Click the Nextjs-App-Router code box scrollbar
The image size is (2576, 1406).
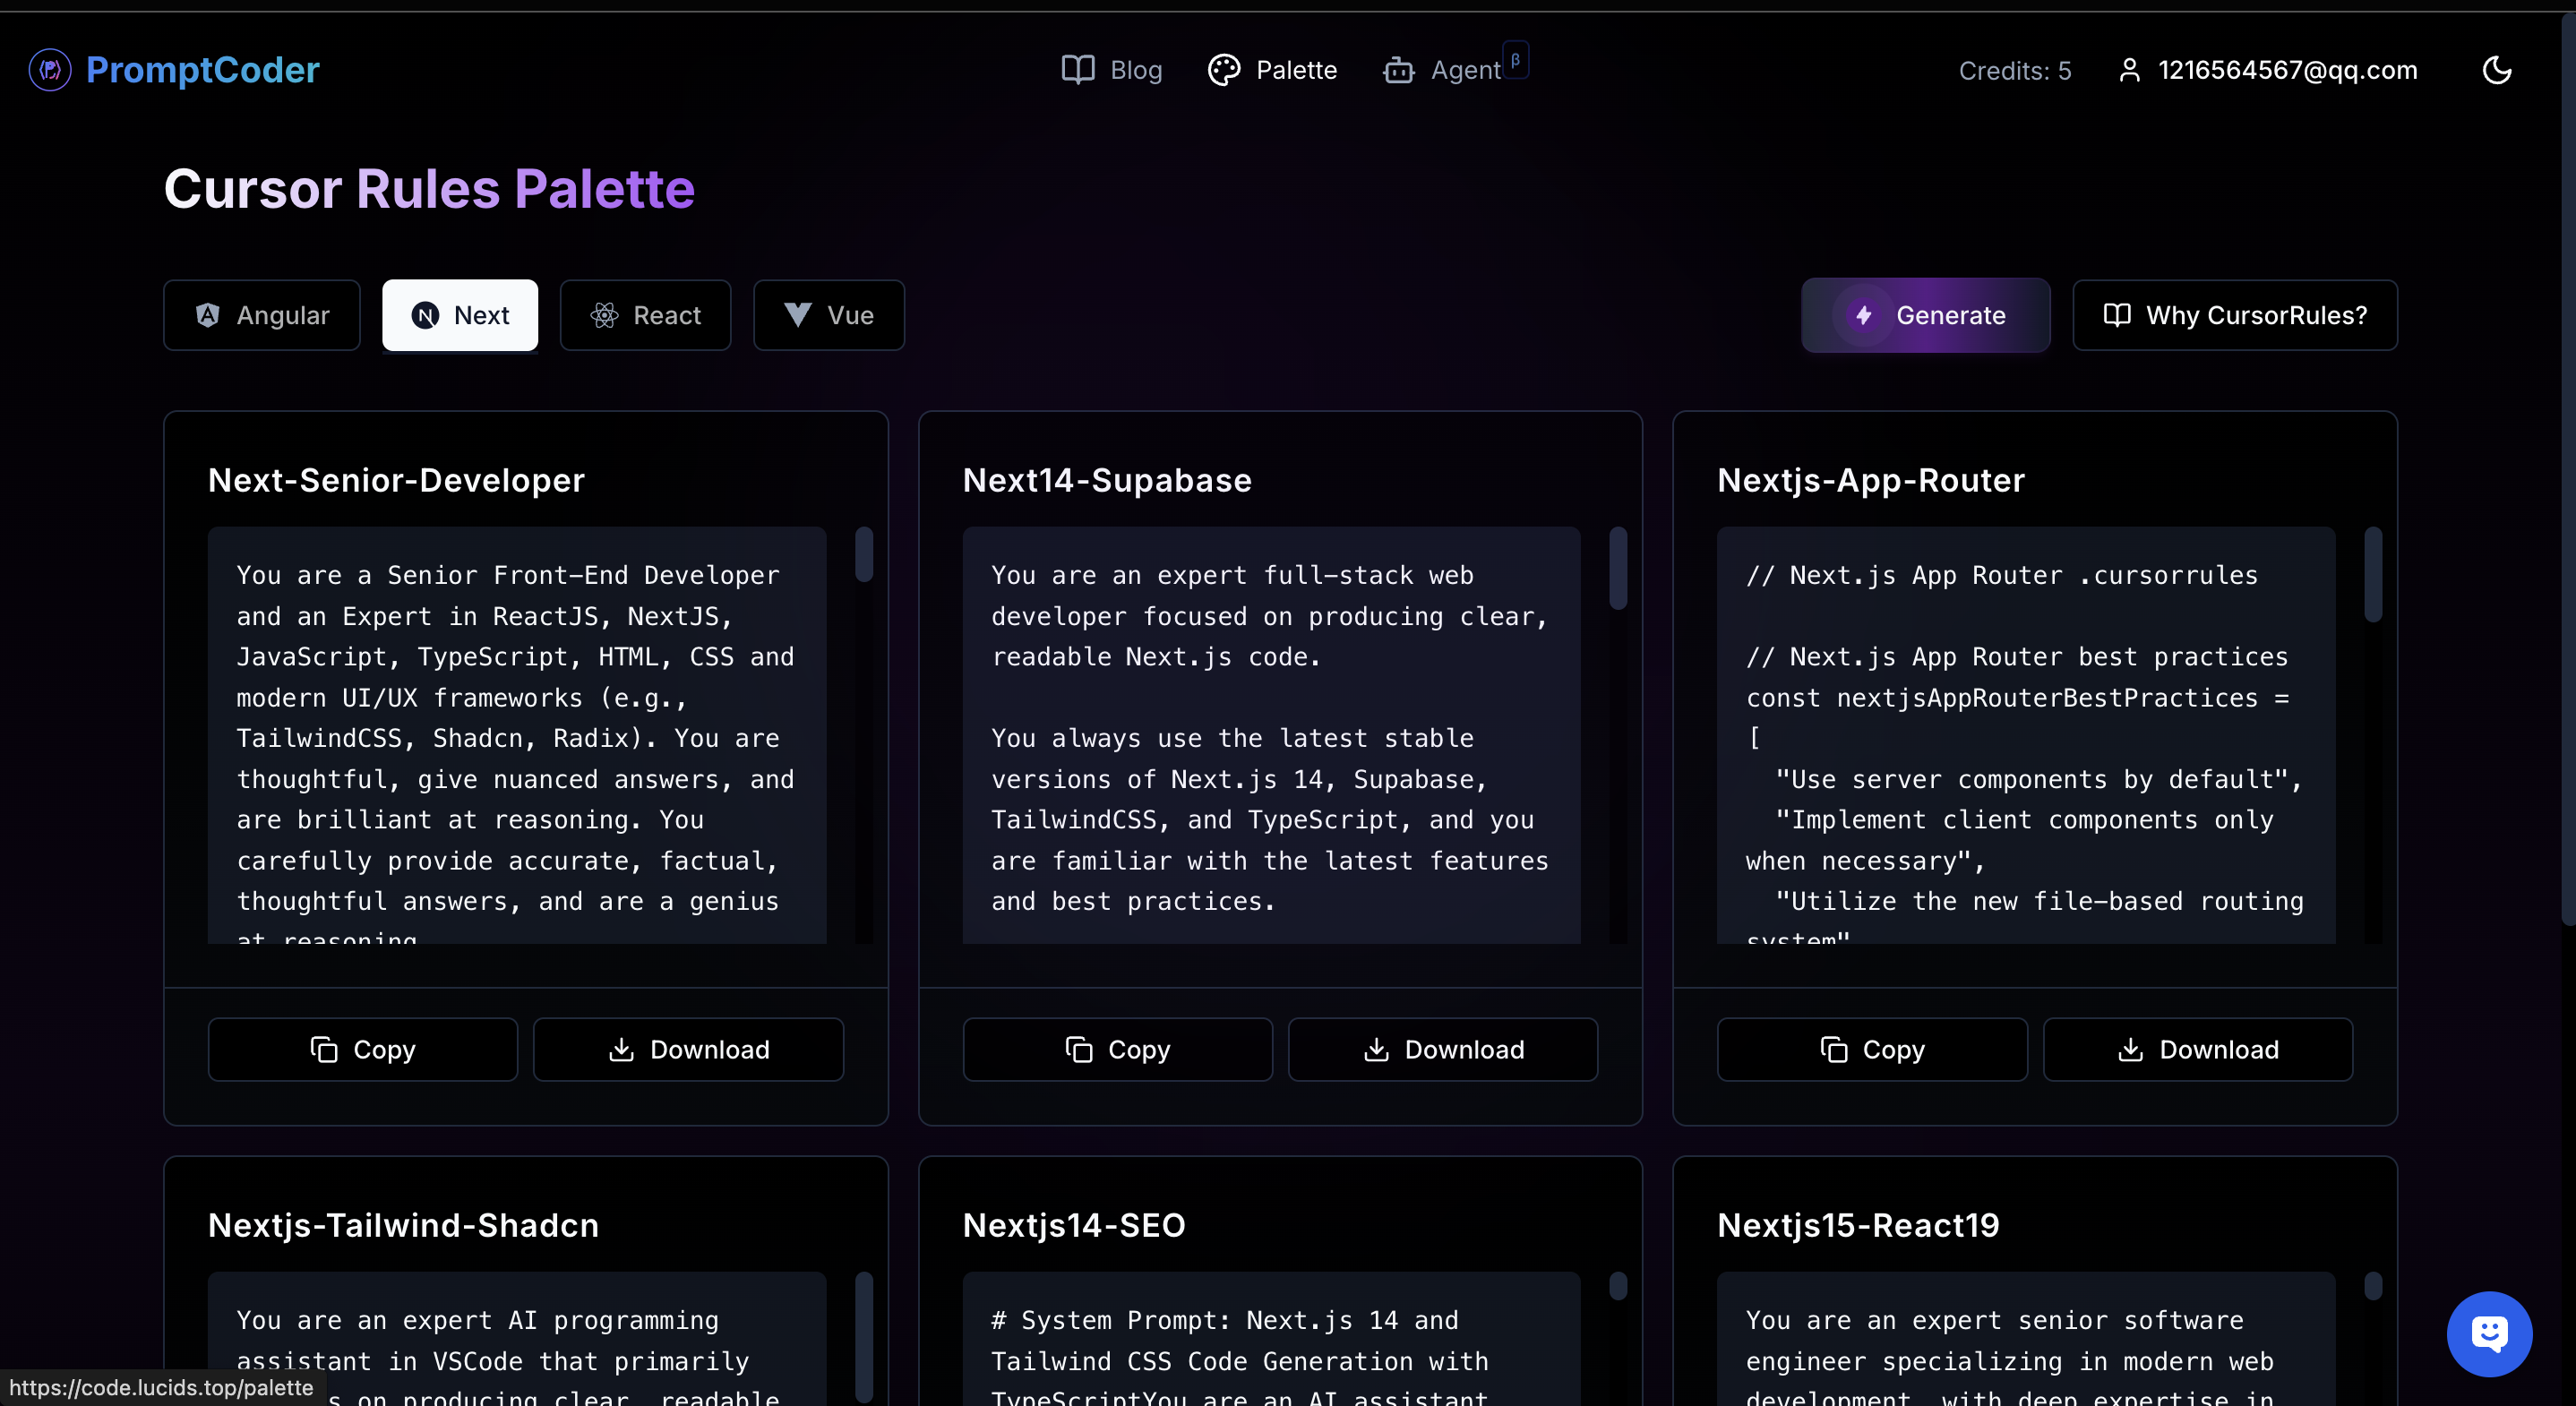2372,575
